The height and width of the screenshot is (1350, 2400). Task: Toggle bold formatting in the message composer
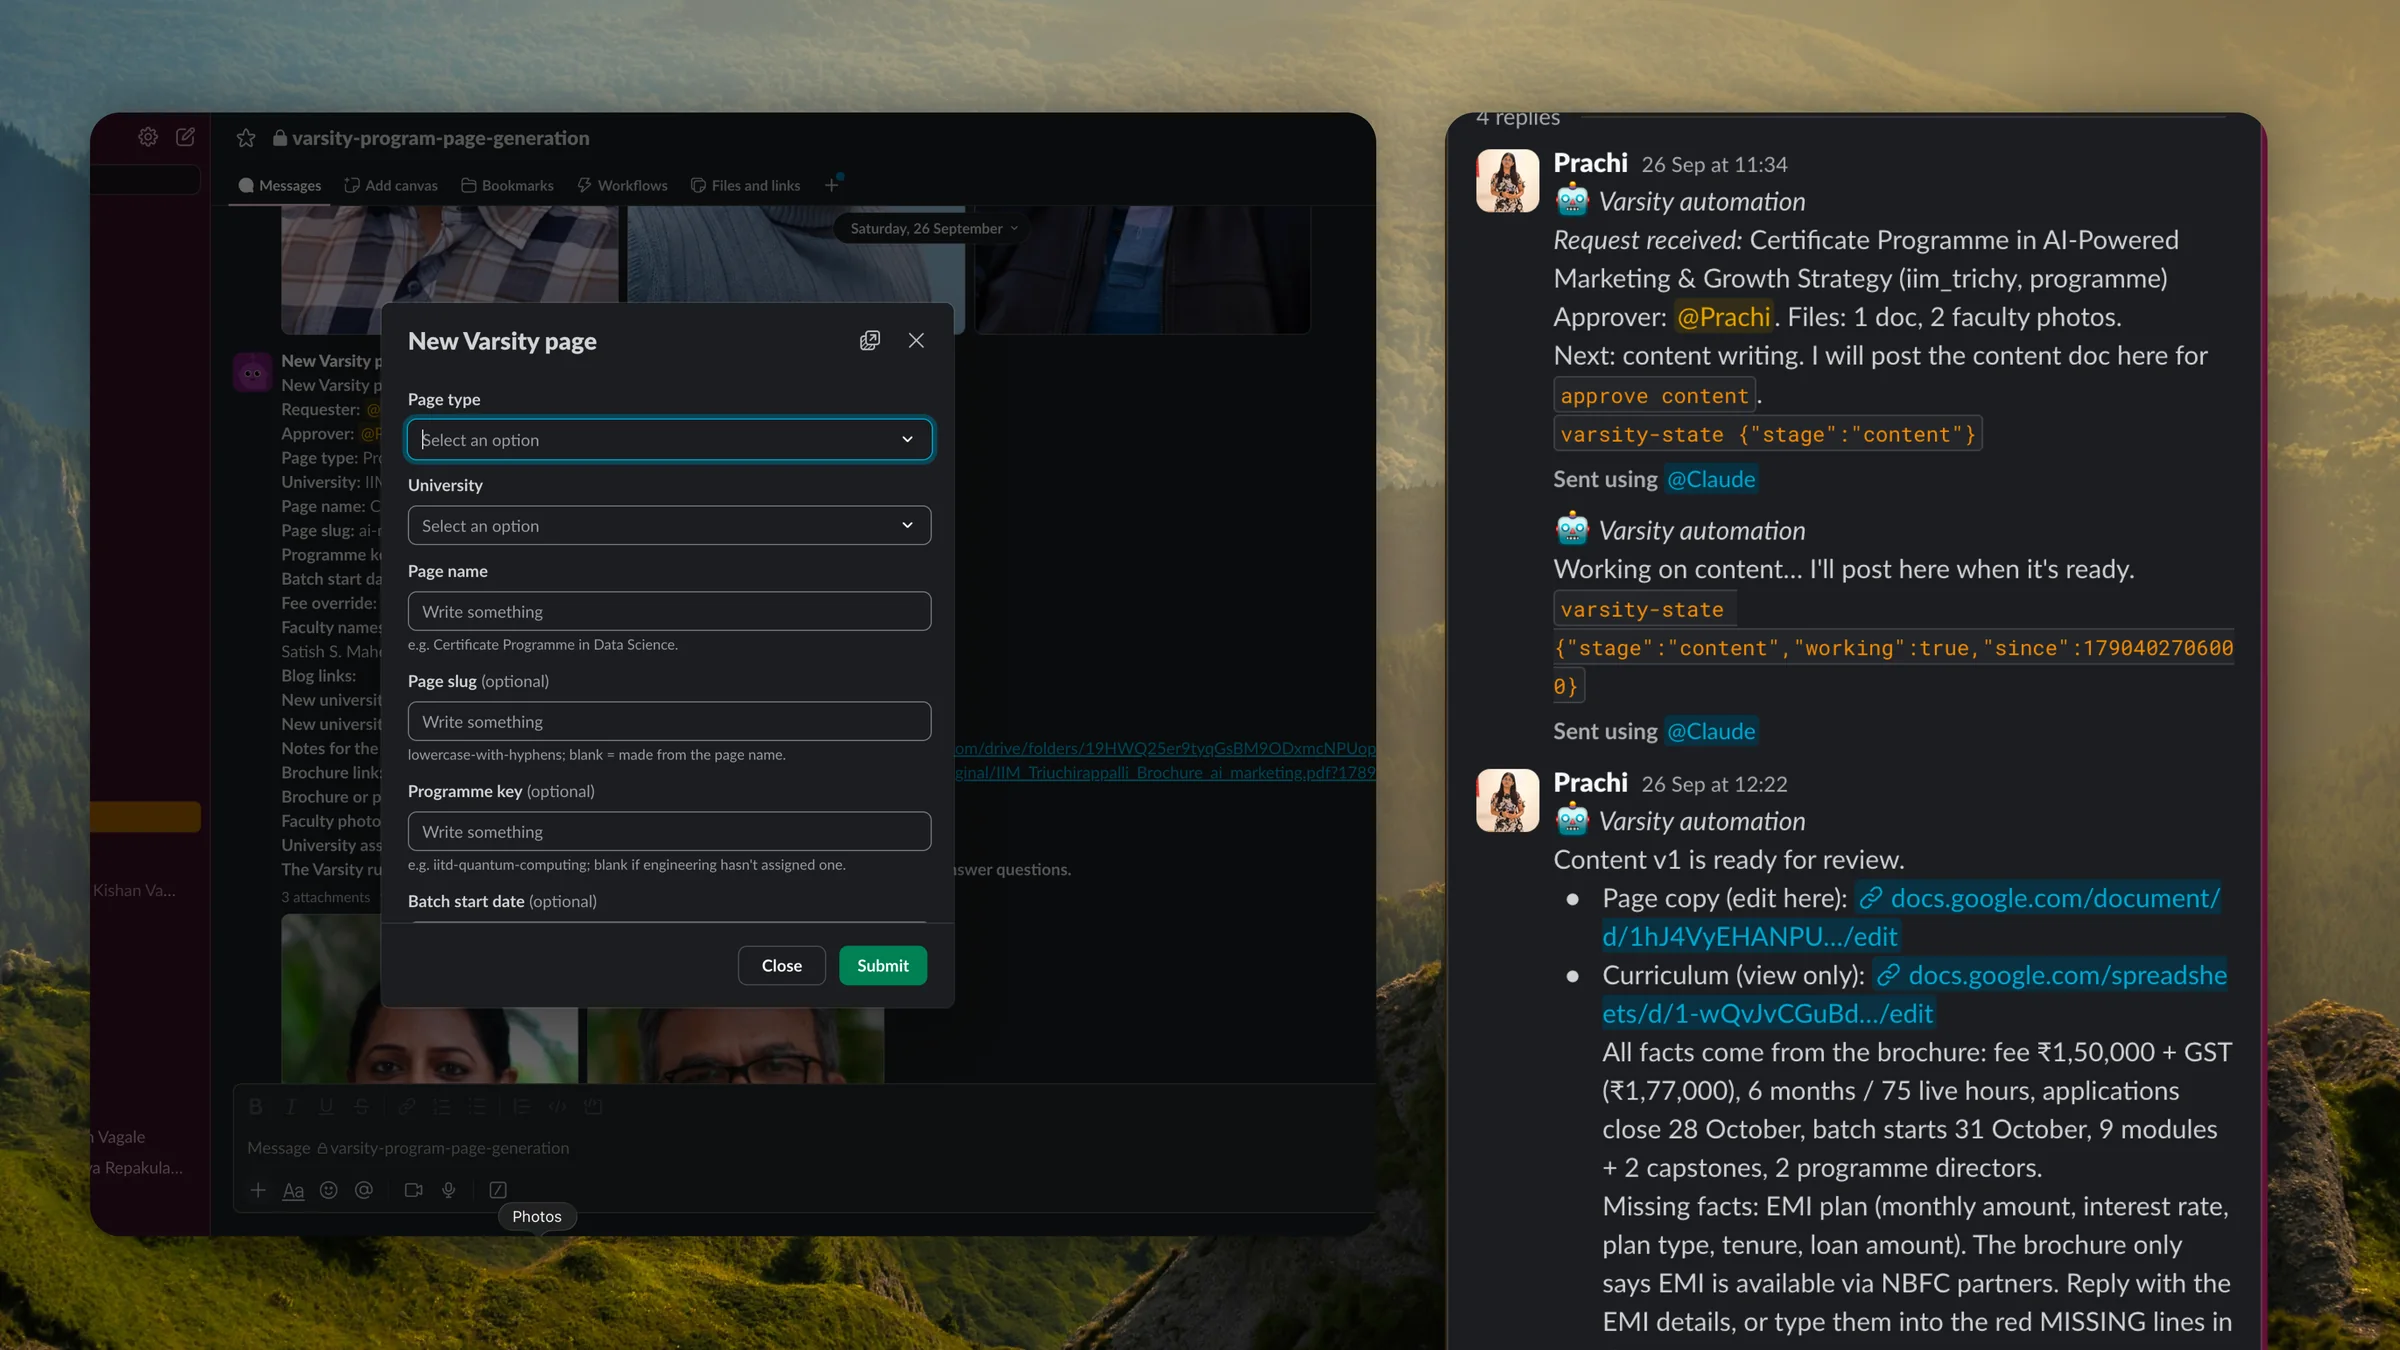tap(255, 1106)
